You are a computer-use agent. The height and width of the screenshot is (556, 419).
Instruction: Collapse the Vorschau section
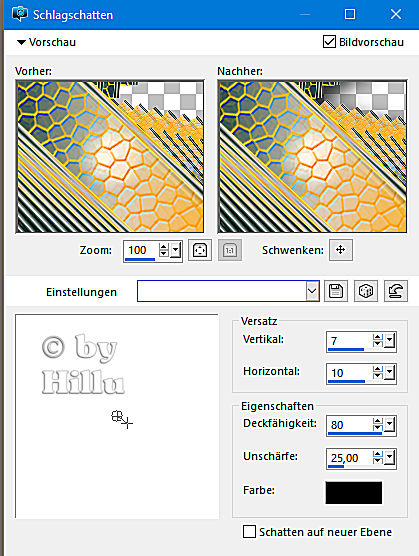pos(21,43)
